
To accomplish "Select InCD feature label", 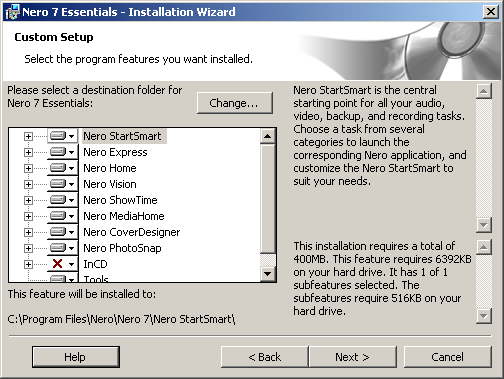I will (x=95, y=264).
